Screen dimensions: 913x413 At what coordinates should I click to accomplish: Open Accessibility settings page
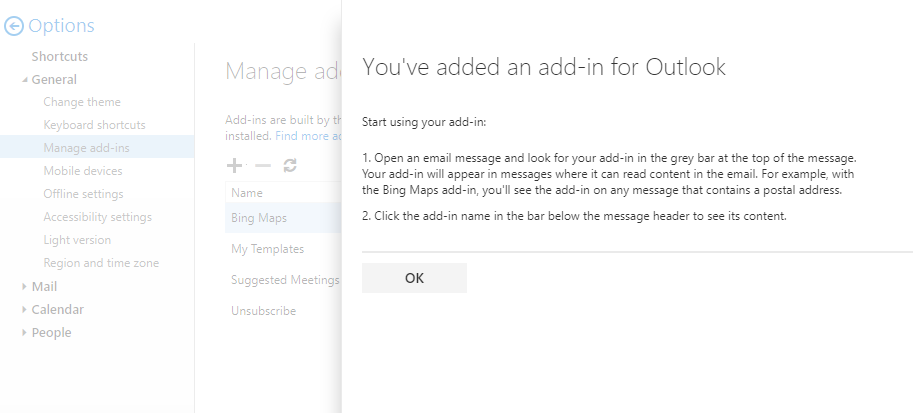(x=97, y=217)
